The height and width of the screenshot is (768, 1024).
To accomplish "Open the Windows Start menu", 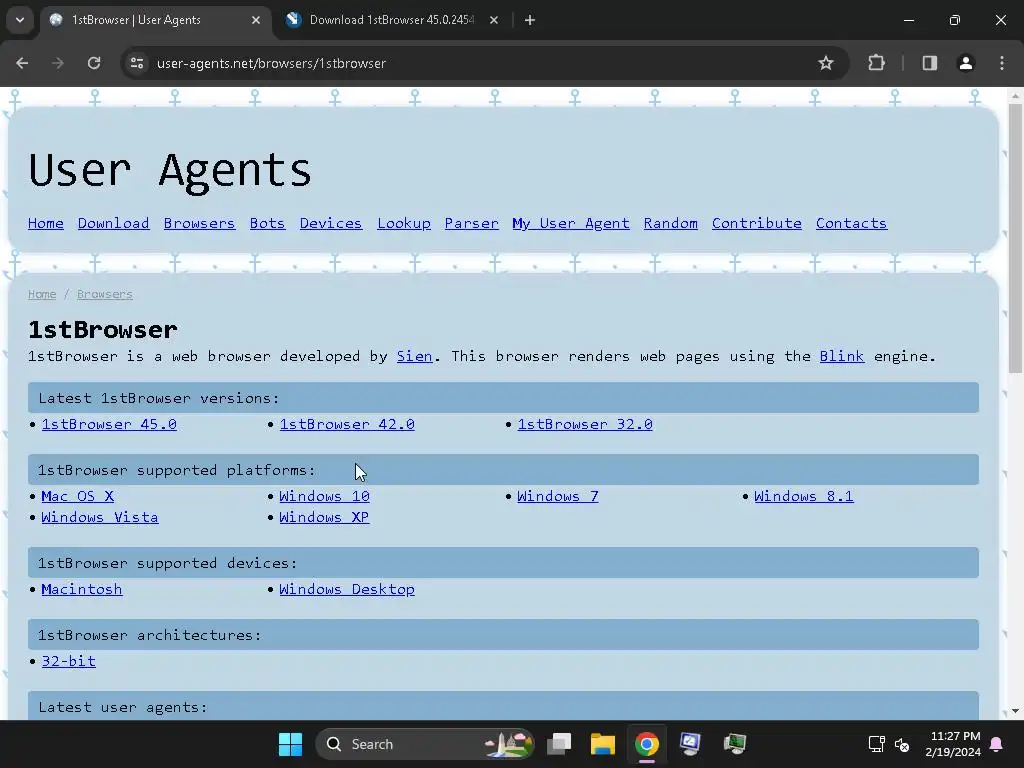I will (x=291, y=744).
